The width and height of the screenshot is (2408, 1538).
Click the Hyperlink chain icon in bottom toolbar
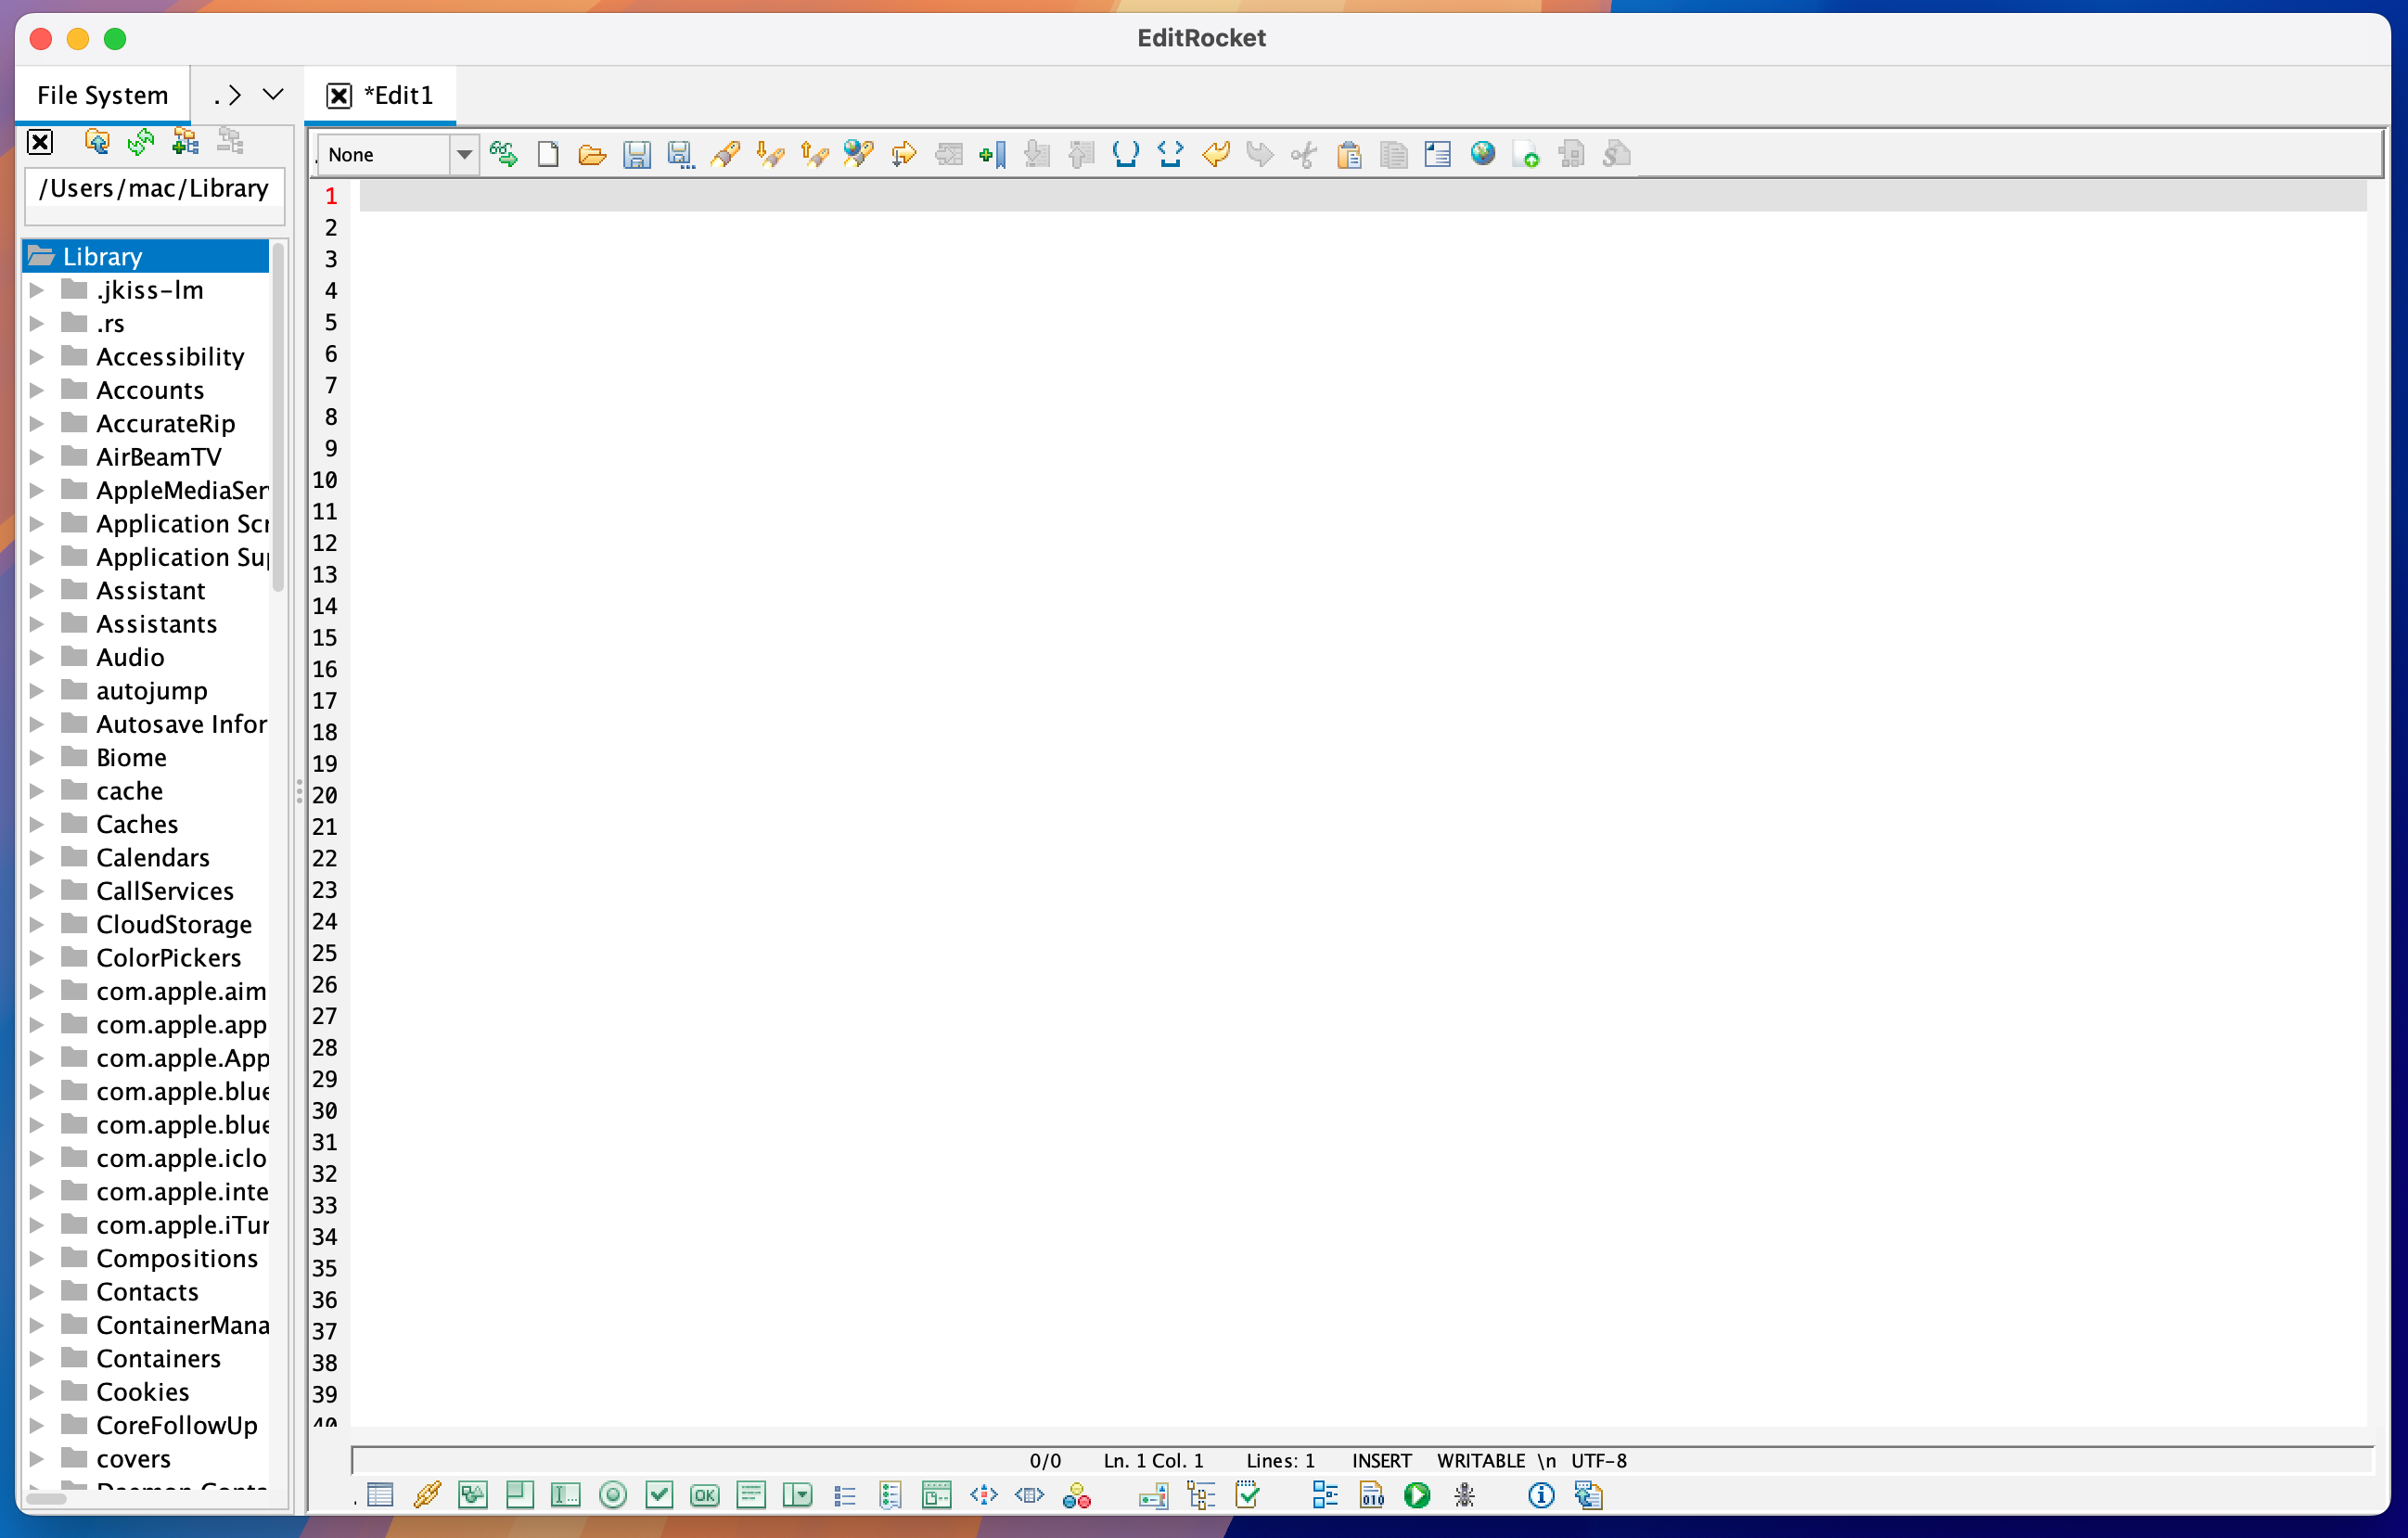(427, 1495)
